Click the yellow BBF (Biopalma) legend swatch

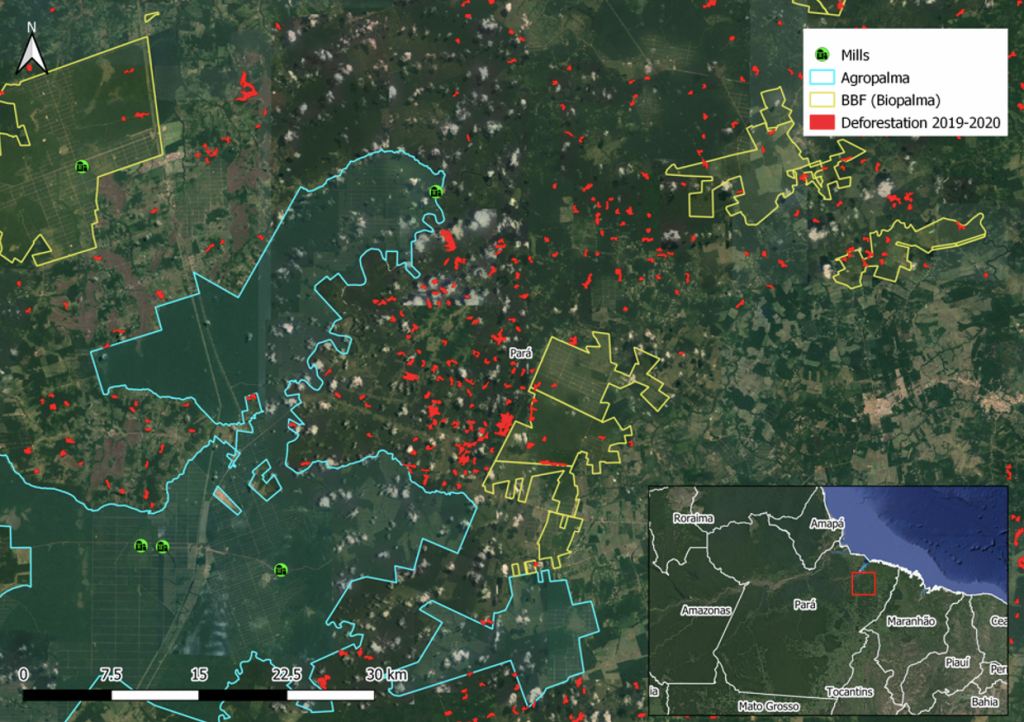pyautogui.click(x=821, y=100)
